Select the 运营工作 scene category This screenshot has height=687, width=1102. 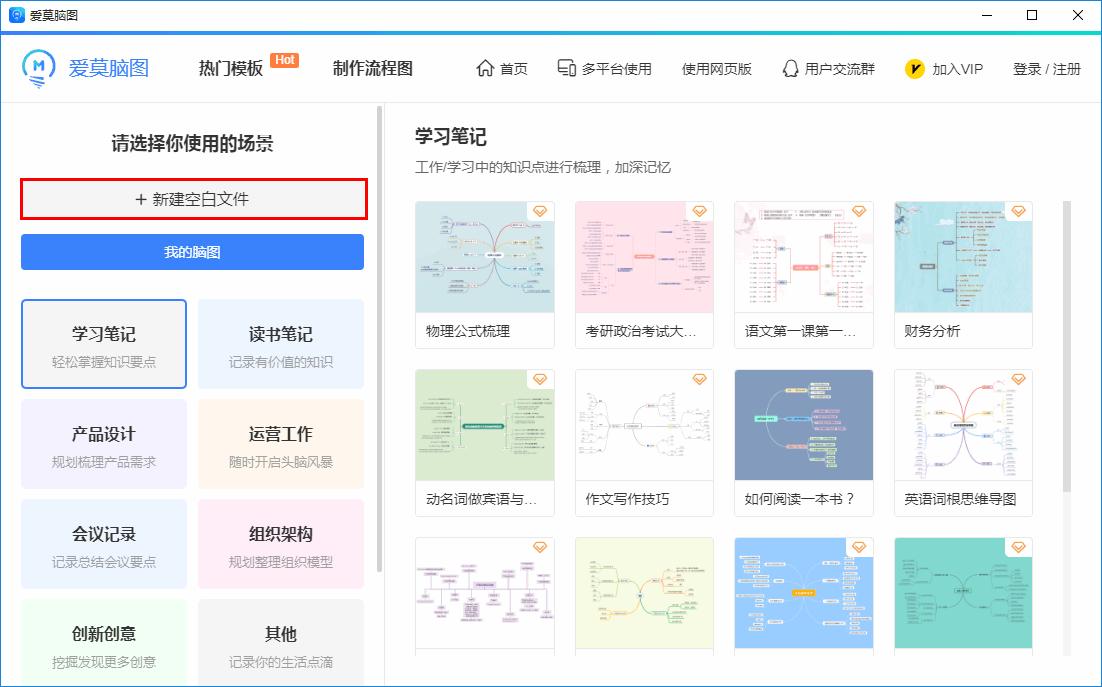pos(281,444)
